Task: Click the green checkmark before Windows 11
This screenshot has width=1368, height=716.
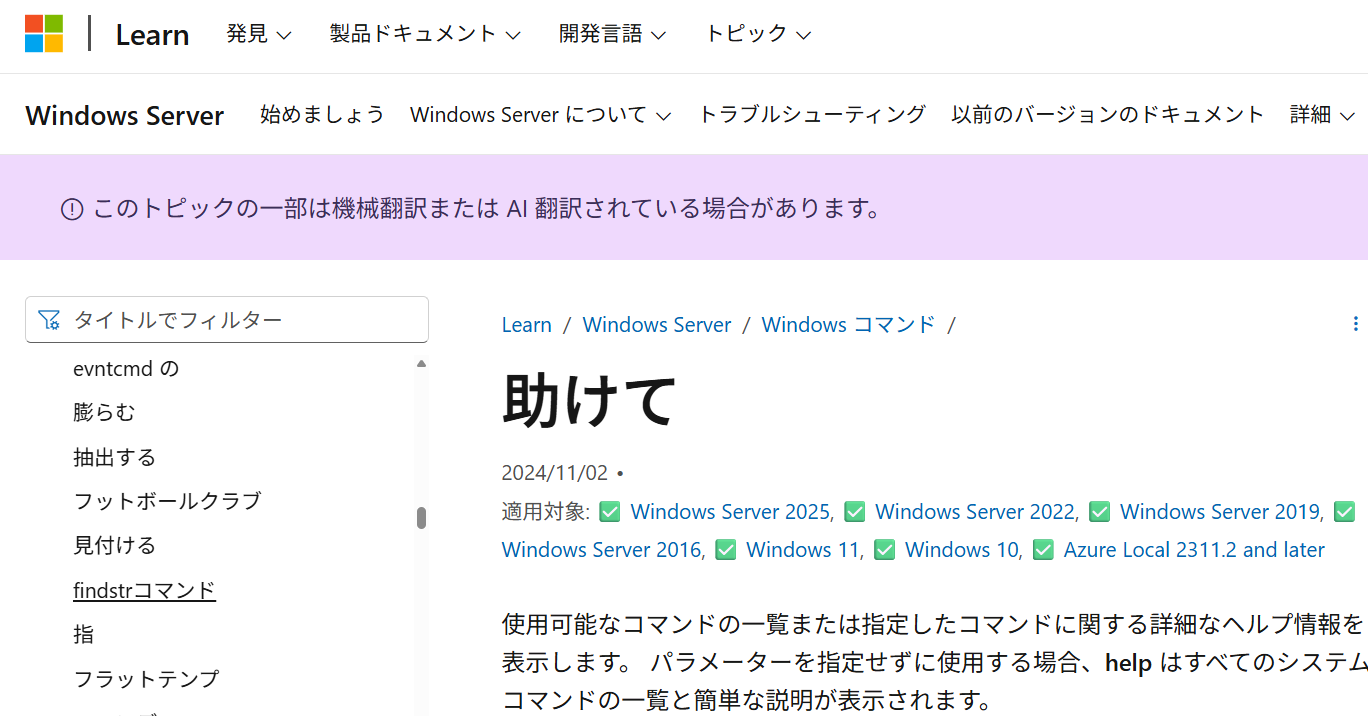Action: [726, 550]
